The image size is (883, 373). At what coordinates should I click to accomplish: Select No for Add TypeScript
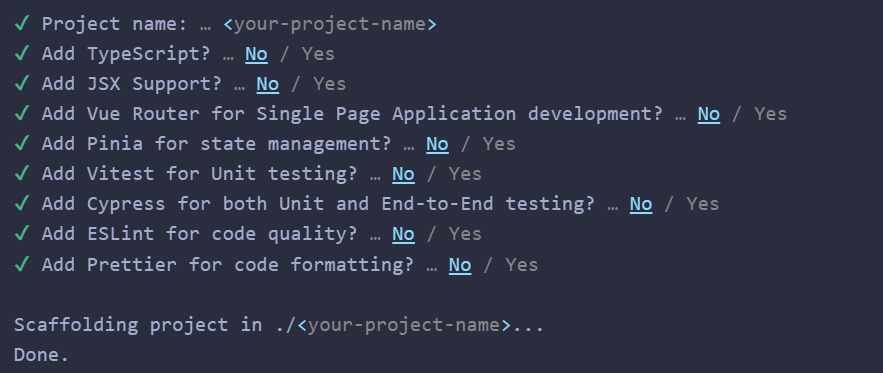click(x=256, y=54)
